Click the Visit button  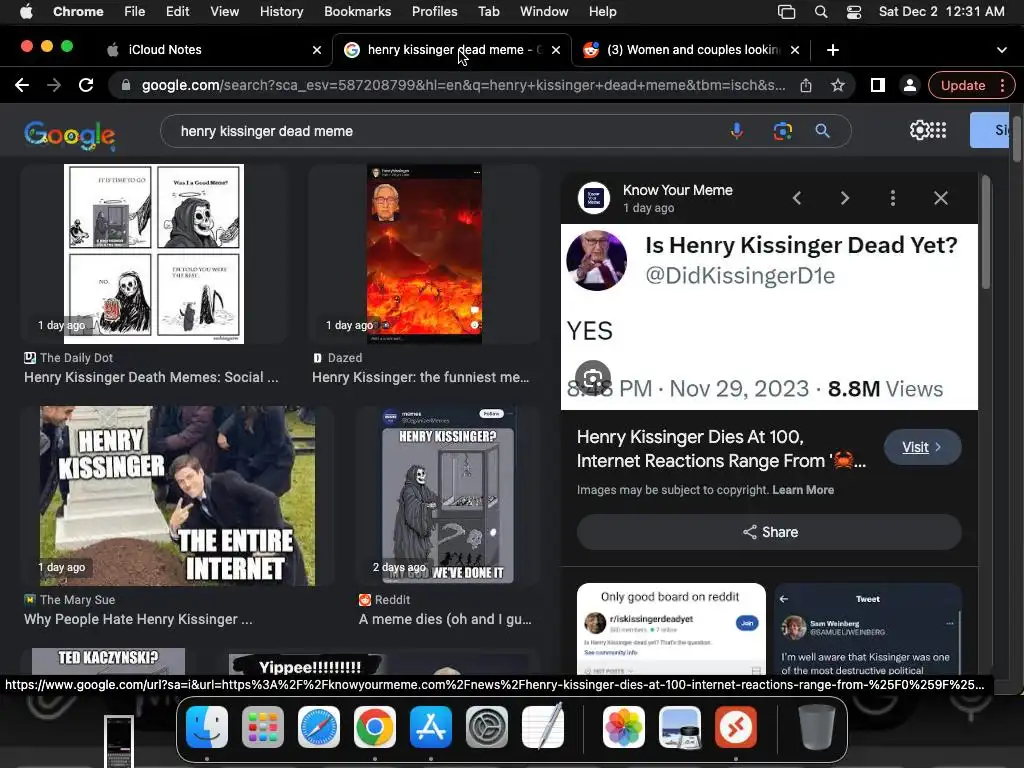pos(922,447)
